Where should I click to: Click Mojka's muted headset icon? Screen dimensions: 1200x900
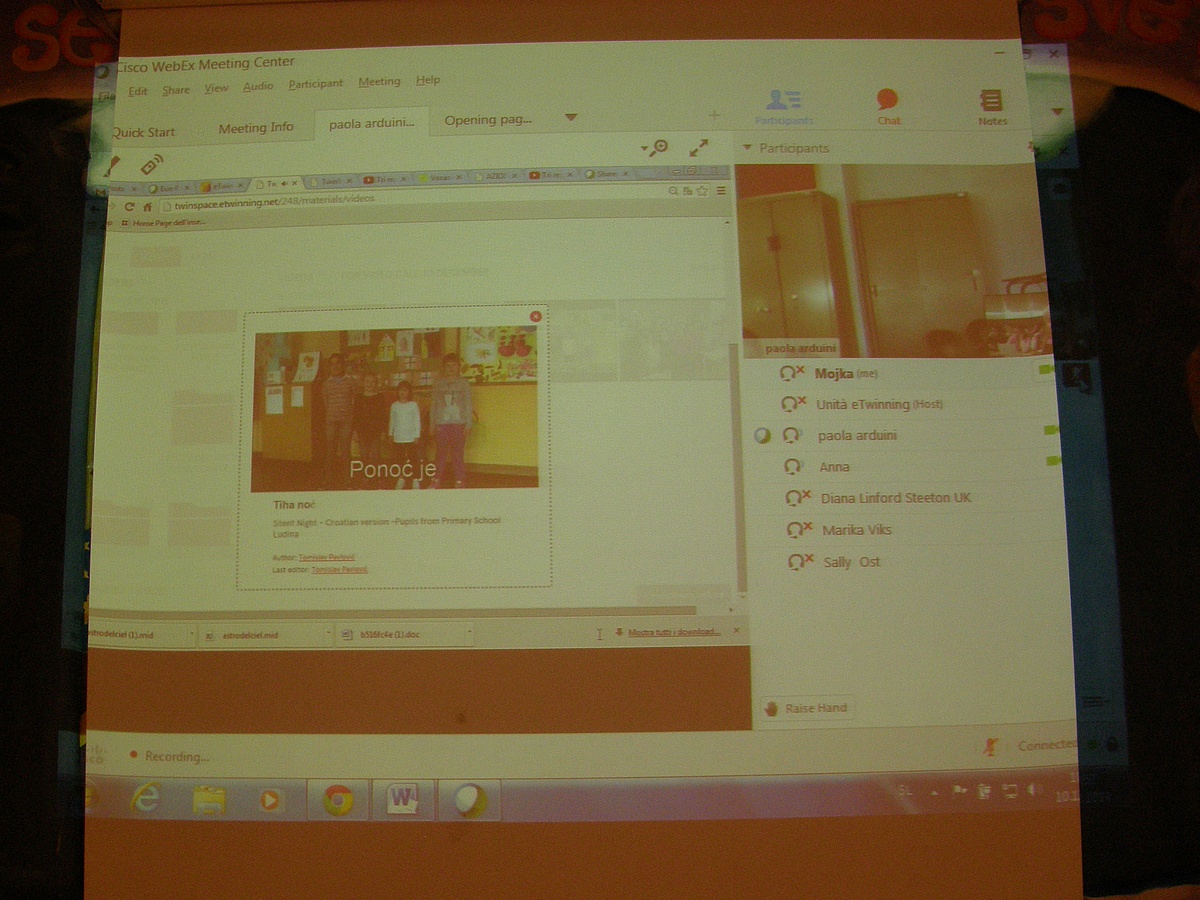[x=793, y=373]
